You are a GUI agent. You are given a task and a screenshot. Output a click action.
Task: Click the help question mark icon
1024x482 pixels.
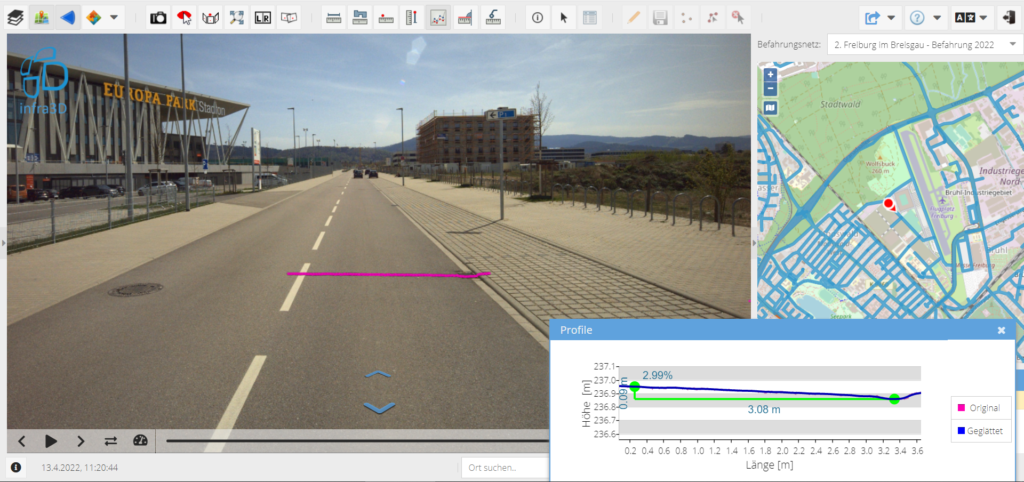pyautogui.click(x=917, y=18)
